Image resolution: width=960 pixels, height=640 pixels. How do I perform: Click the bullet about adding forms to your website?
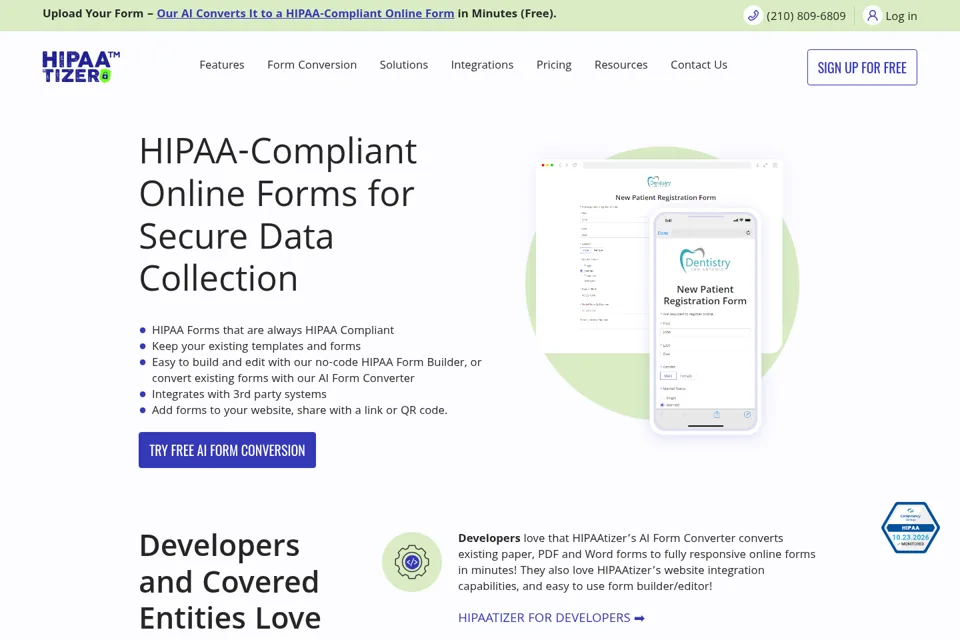point(299,410)
